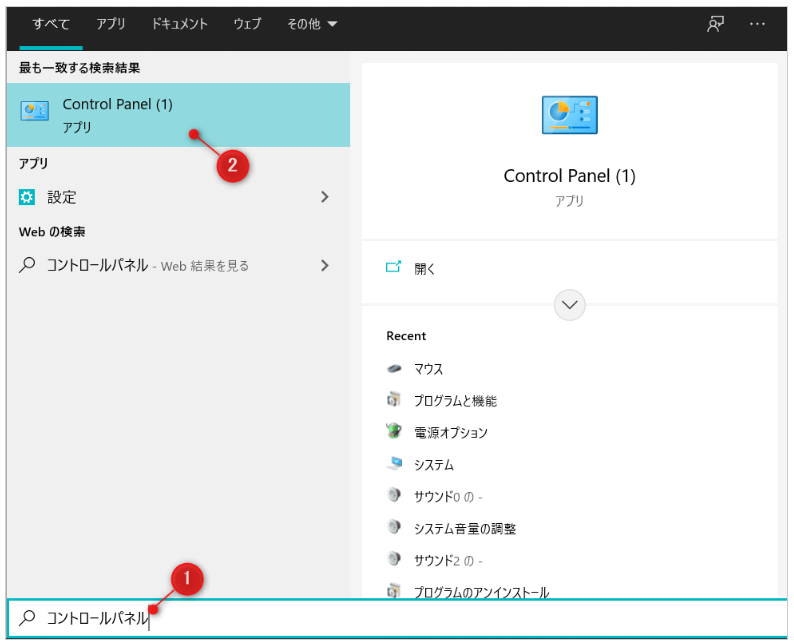Click recent item システム
Viewport: 794px width, 643px height.
click(x=433, y=464)
